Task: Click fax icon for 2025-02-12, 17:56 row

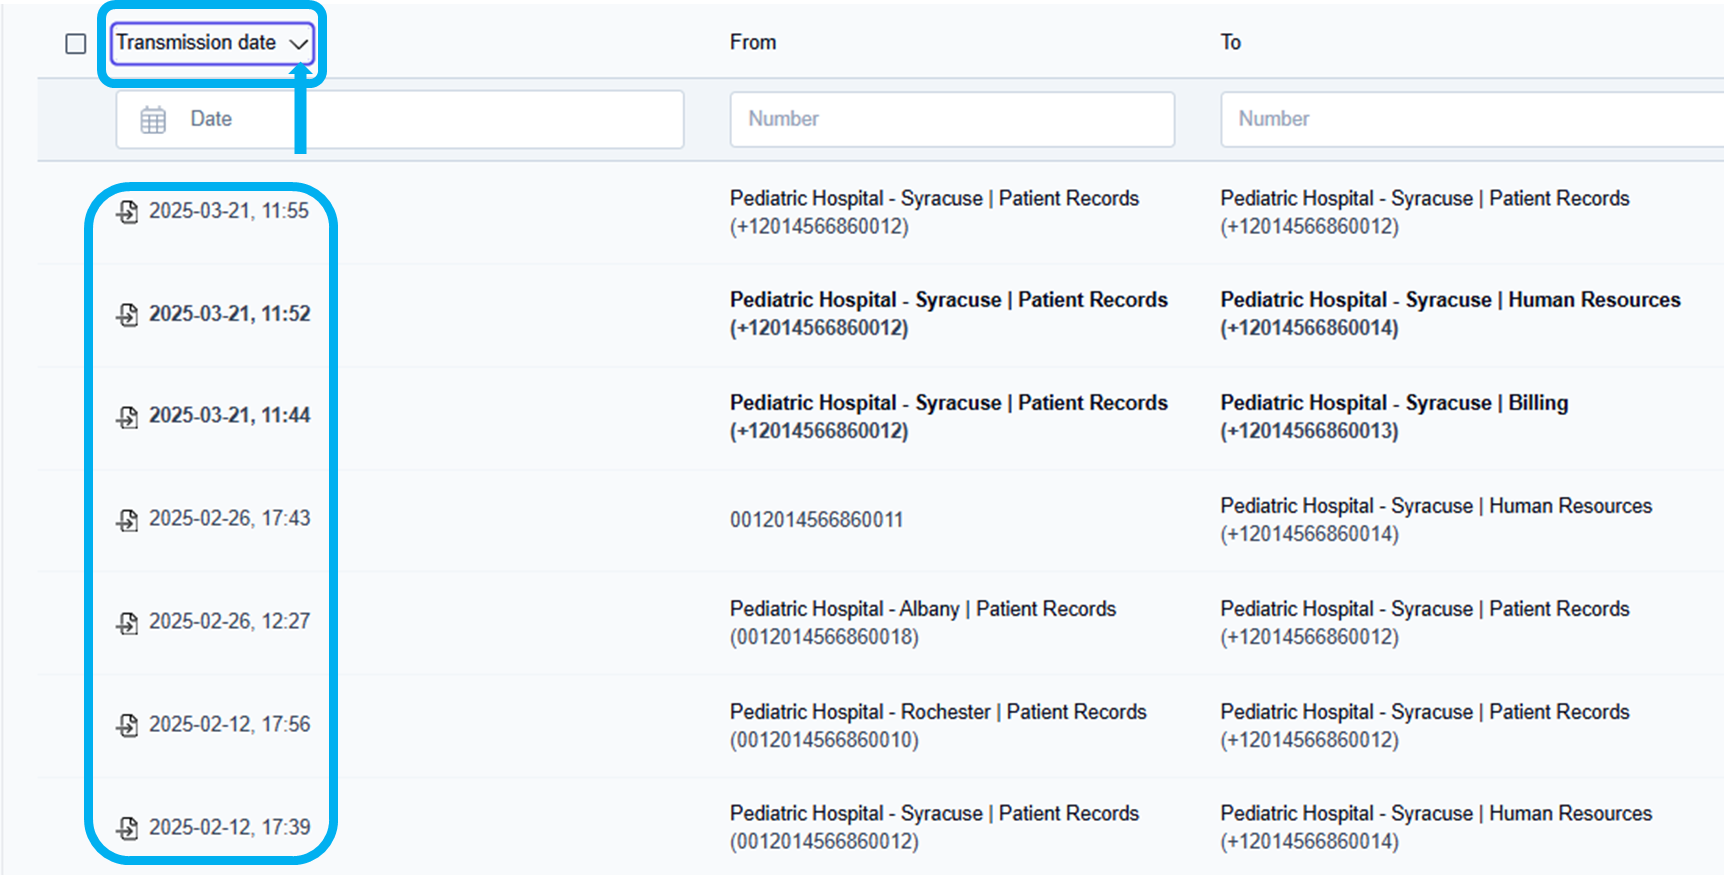Action: [x=127, y=725]
